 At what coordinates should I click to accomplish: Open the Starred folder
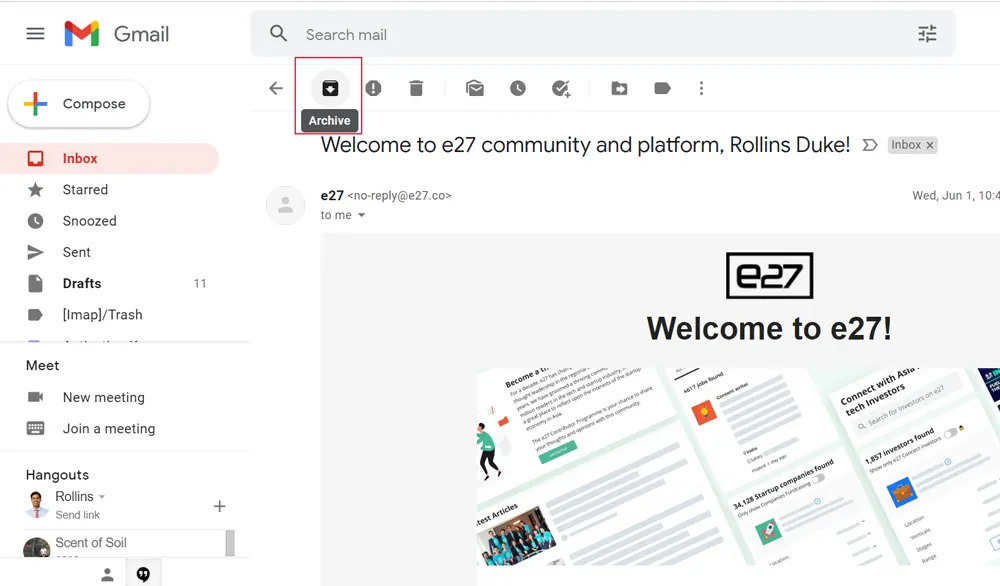pyautogui.click(x=85, y=189)
